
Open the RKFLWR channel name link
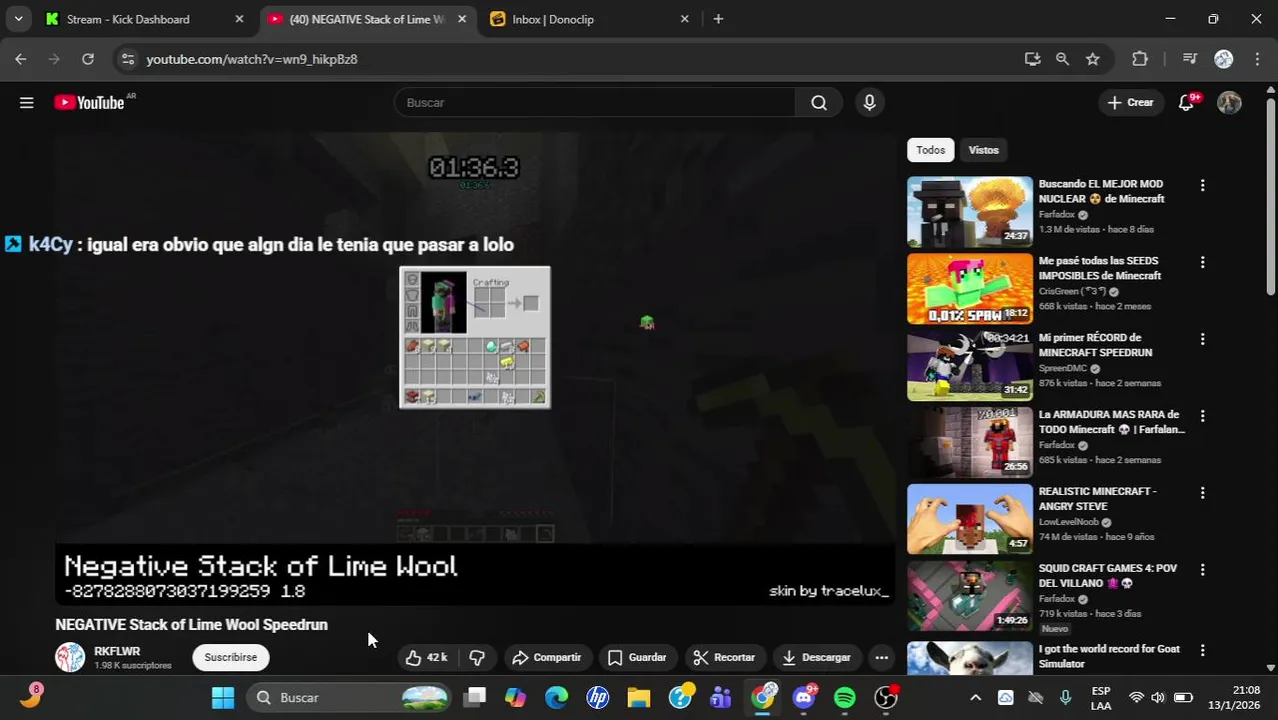[x=117, y=651]
